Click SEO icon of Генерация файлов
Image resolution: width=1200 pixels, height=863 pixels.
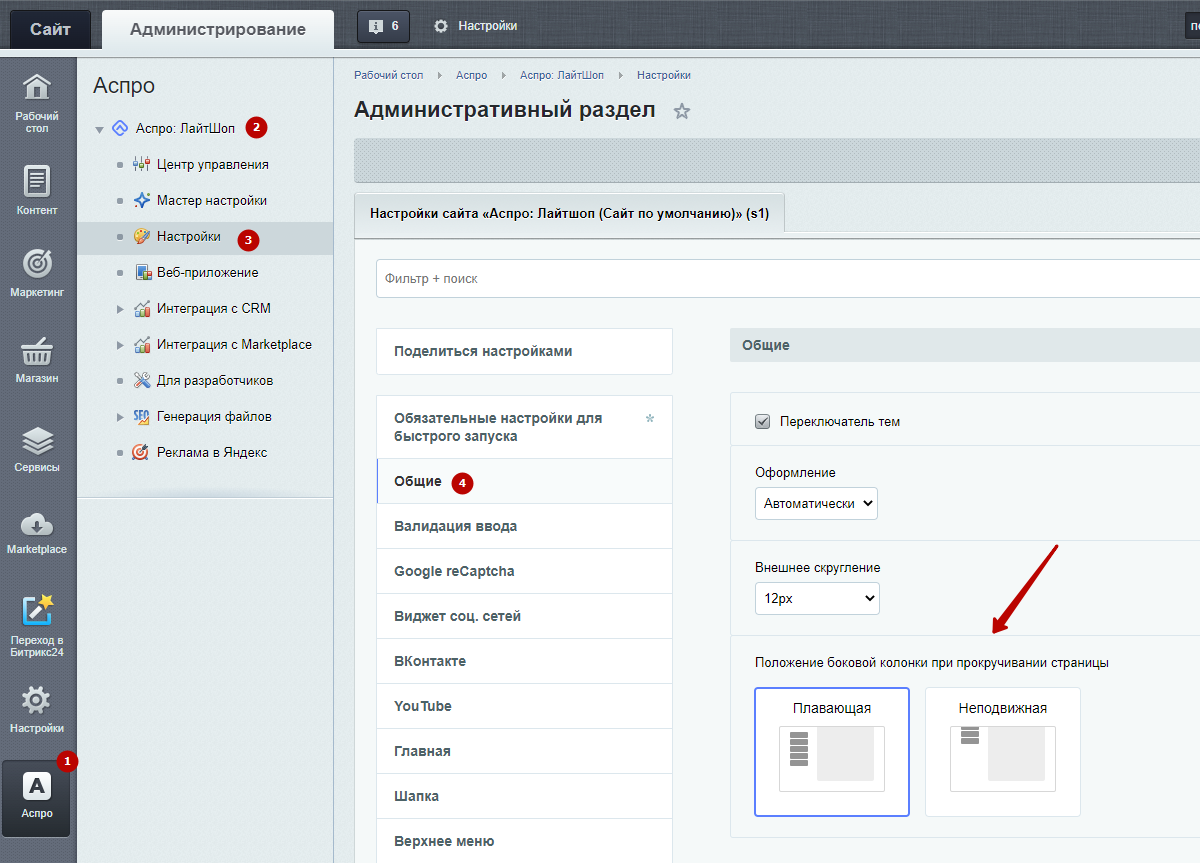pos(141,416)
